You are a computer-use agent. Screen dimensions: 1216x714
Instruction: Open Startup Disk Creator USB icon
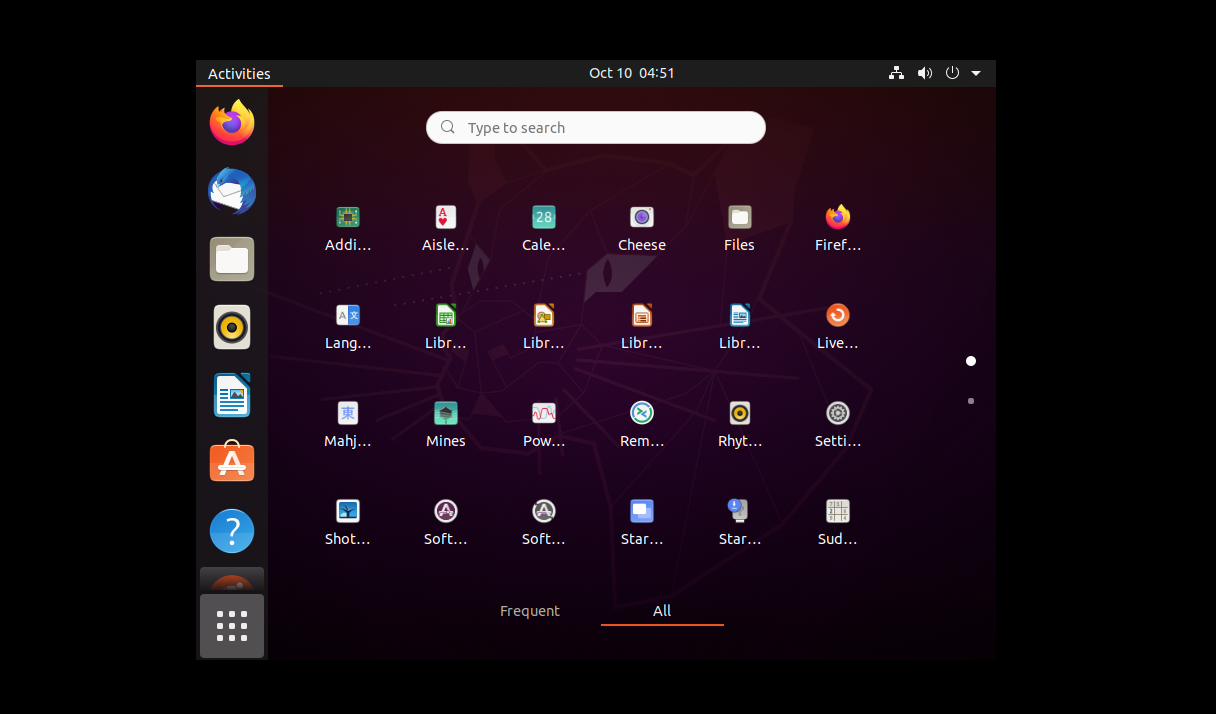point(740,522)
